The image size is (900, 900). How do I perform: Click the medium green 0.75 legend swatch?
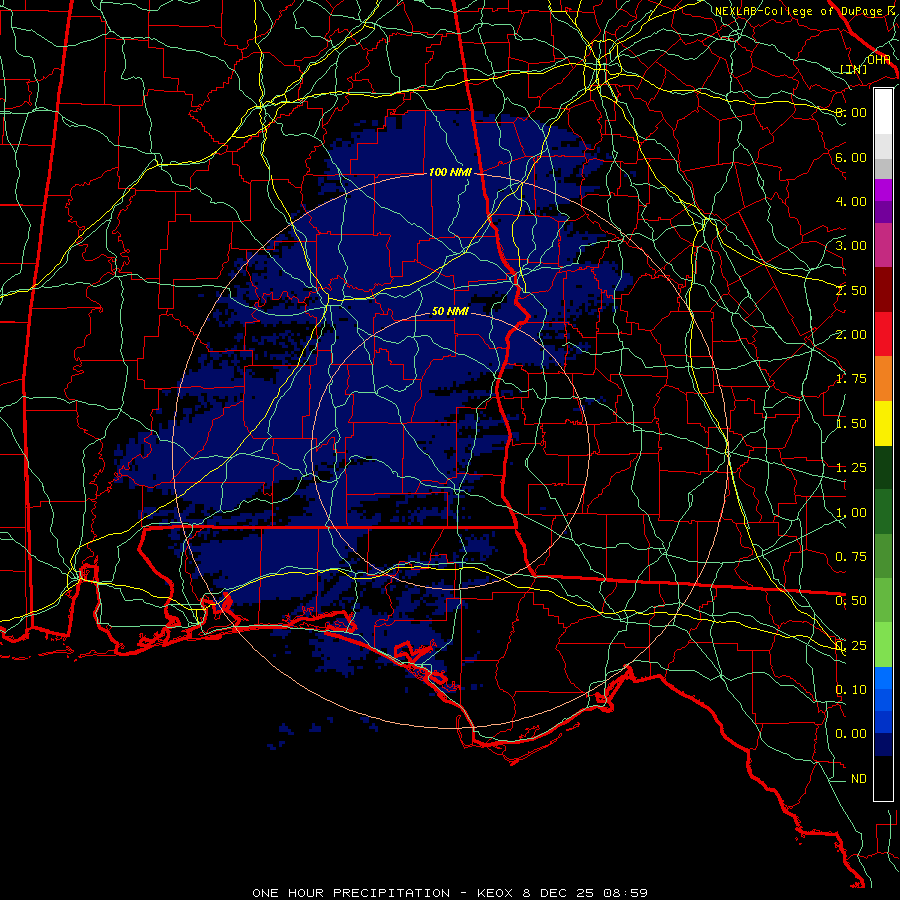[x=883, y=556]
